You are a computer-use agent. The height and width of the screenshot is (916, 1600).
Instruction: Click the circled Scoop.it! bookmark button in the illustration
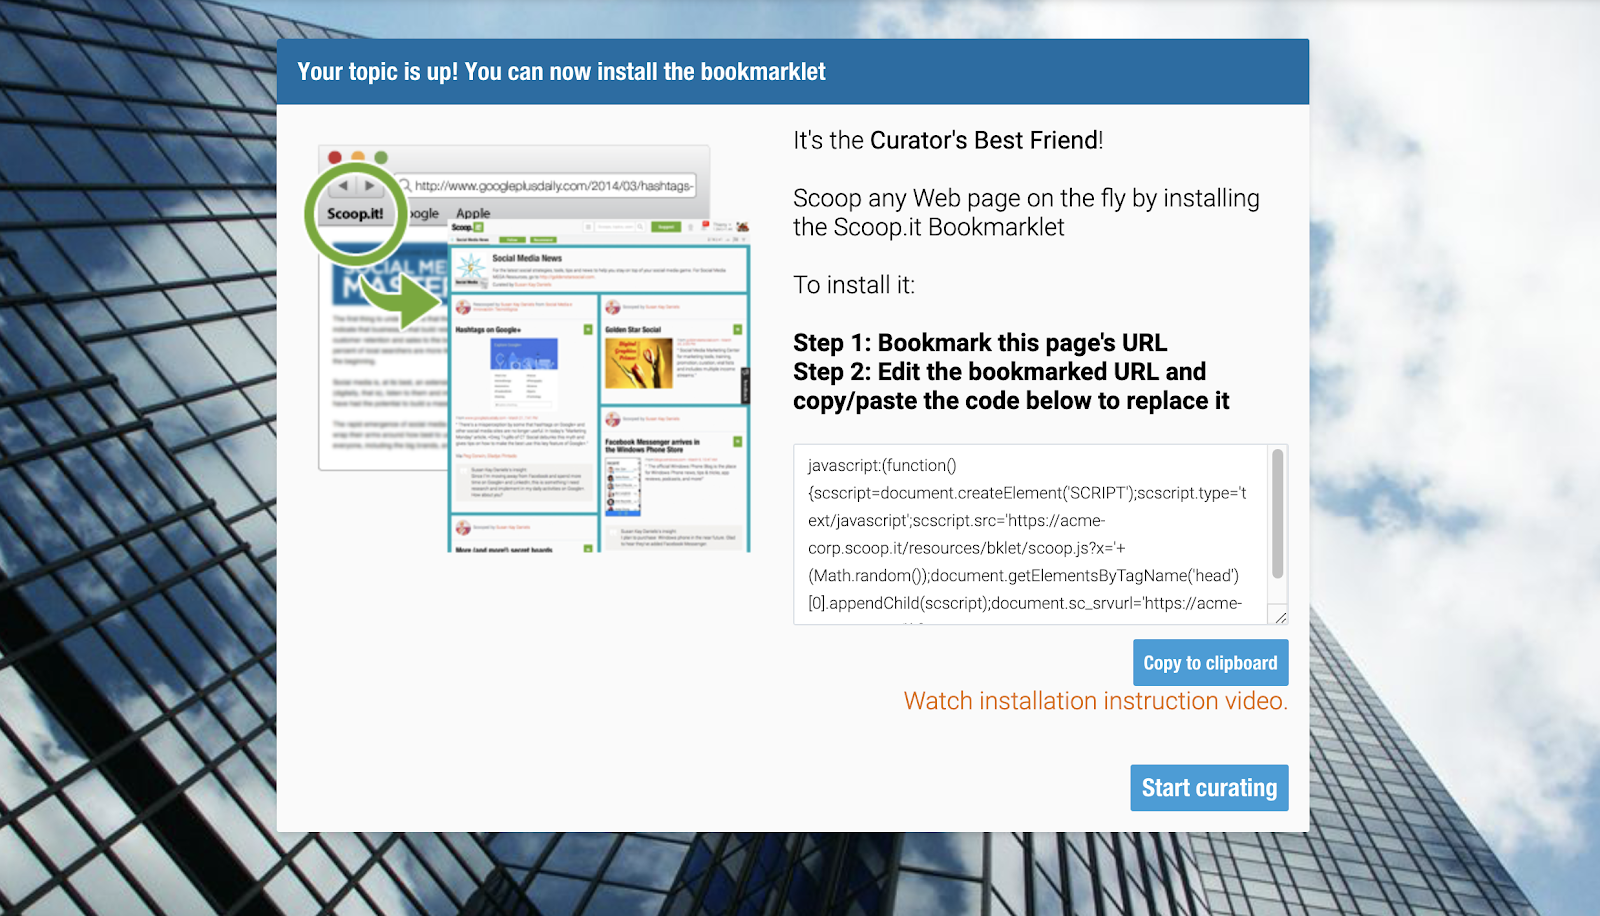click(x=355, y=213)
